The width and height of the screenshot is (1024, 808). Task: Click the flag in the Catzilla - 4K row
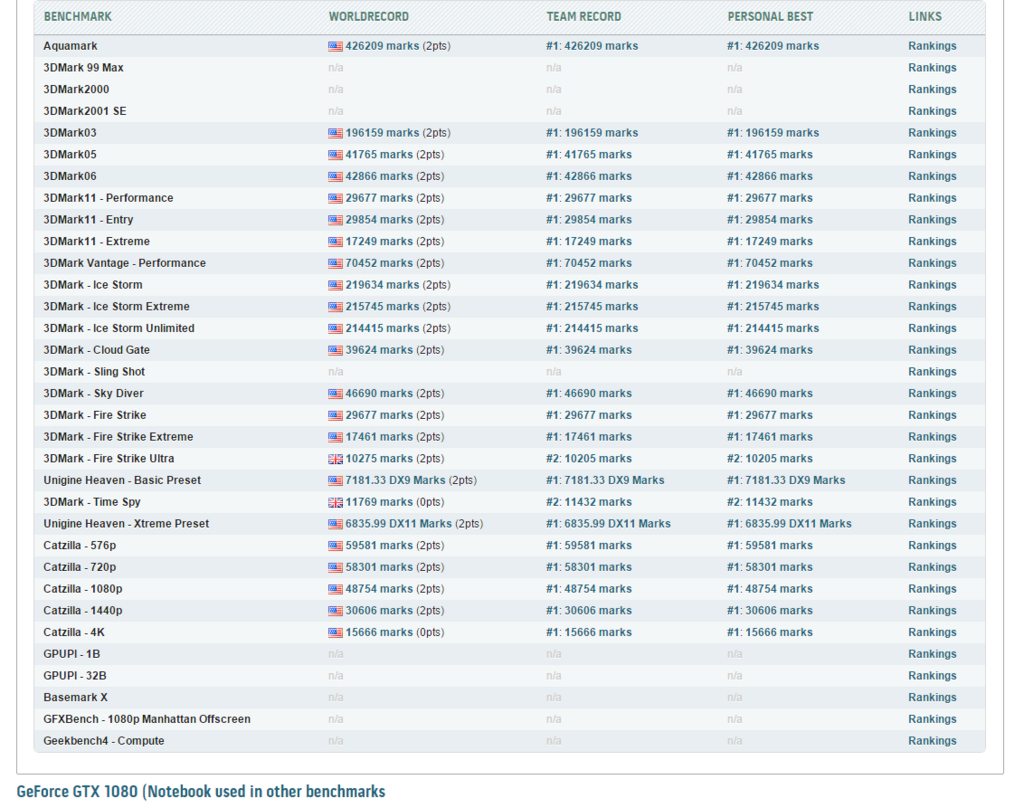335,632
